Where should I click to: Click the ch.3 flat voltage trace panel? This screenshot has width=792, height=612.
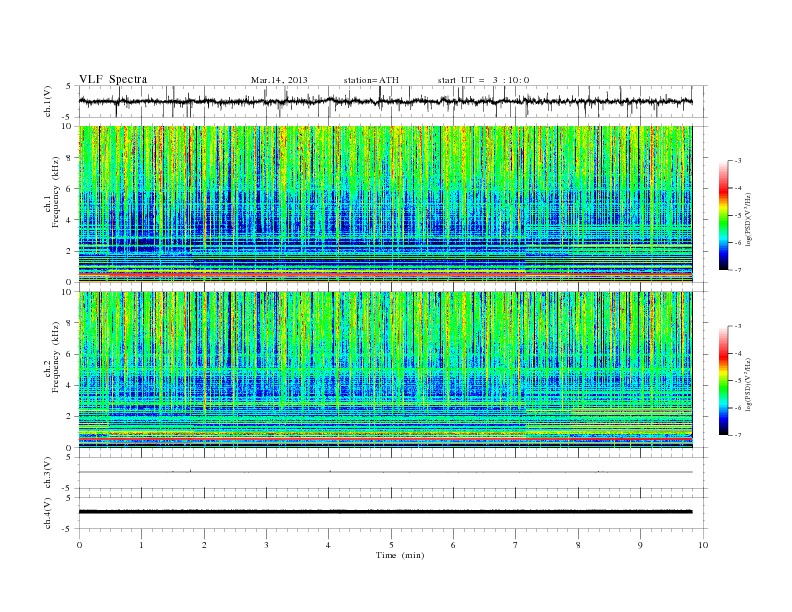pyautogui.click(x=393, y=473)
